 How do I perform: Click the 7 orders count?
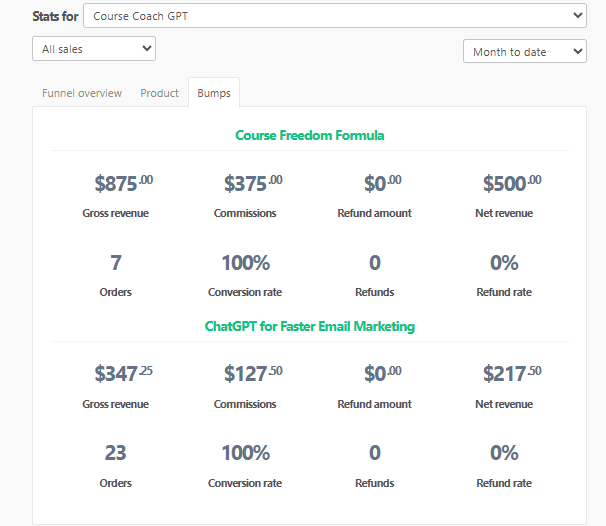point(116,263)
